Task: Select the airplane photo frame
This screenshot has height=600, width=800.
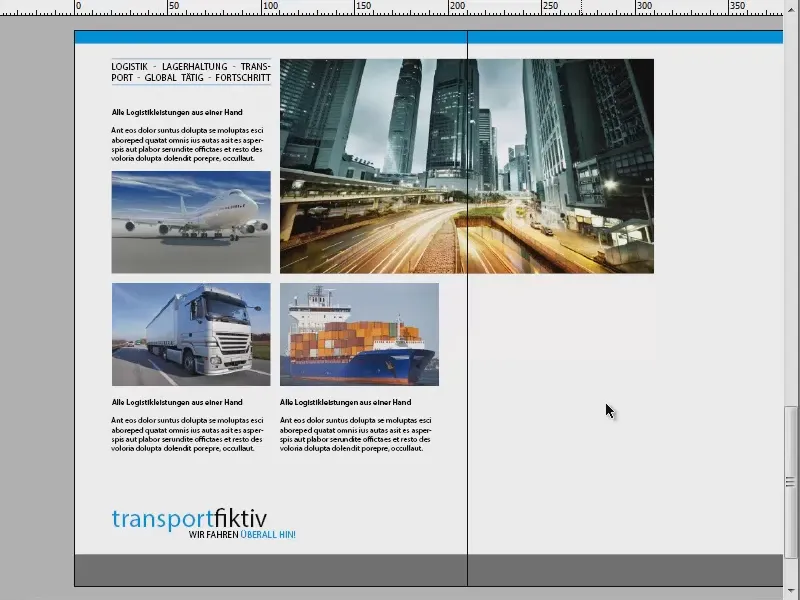Action: (190, 222)
